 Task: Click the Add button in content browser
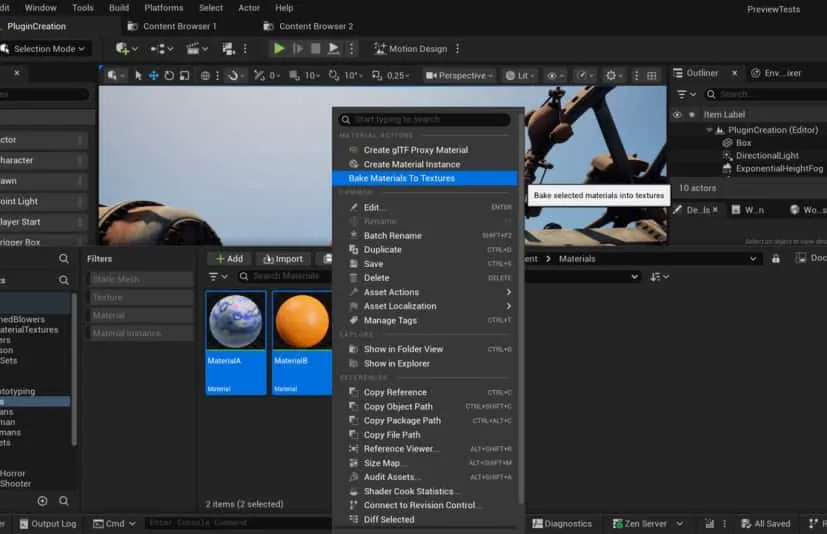click(229, 259)
